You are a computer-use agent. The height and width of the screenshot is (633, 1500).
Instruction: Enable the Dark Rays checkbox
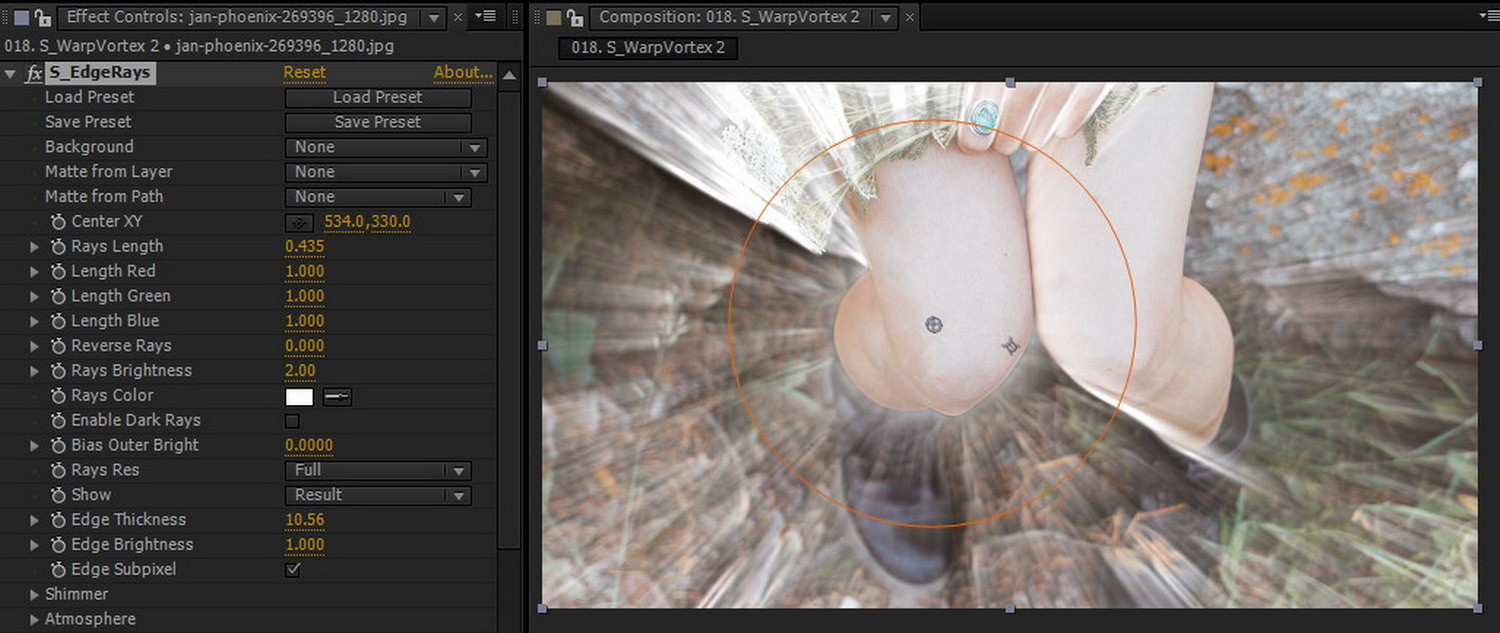pos(292,421)
